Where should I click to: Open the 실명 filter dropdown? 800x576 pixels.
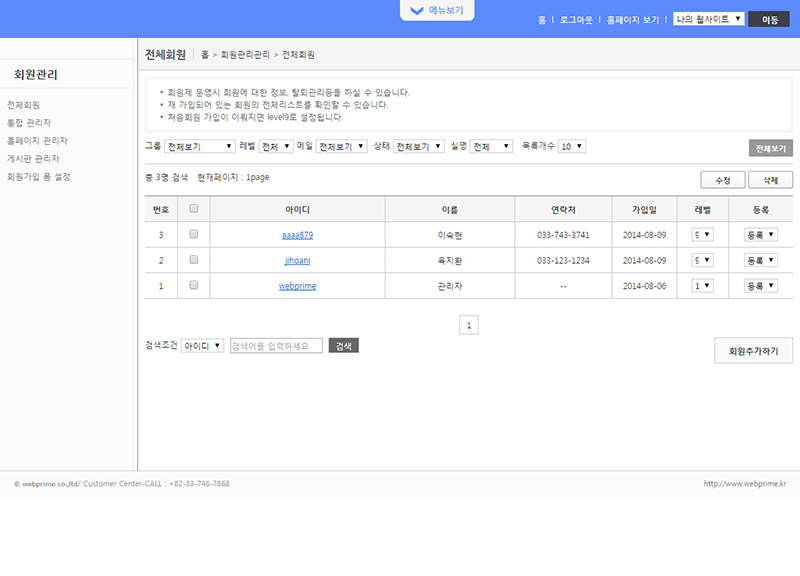coord(491,146)
